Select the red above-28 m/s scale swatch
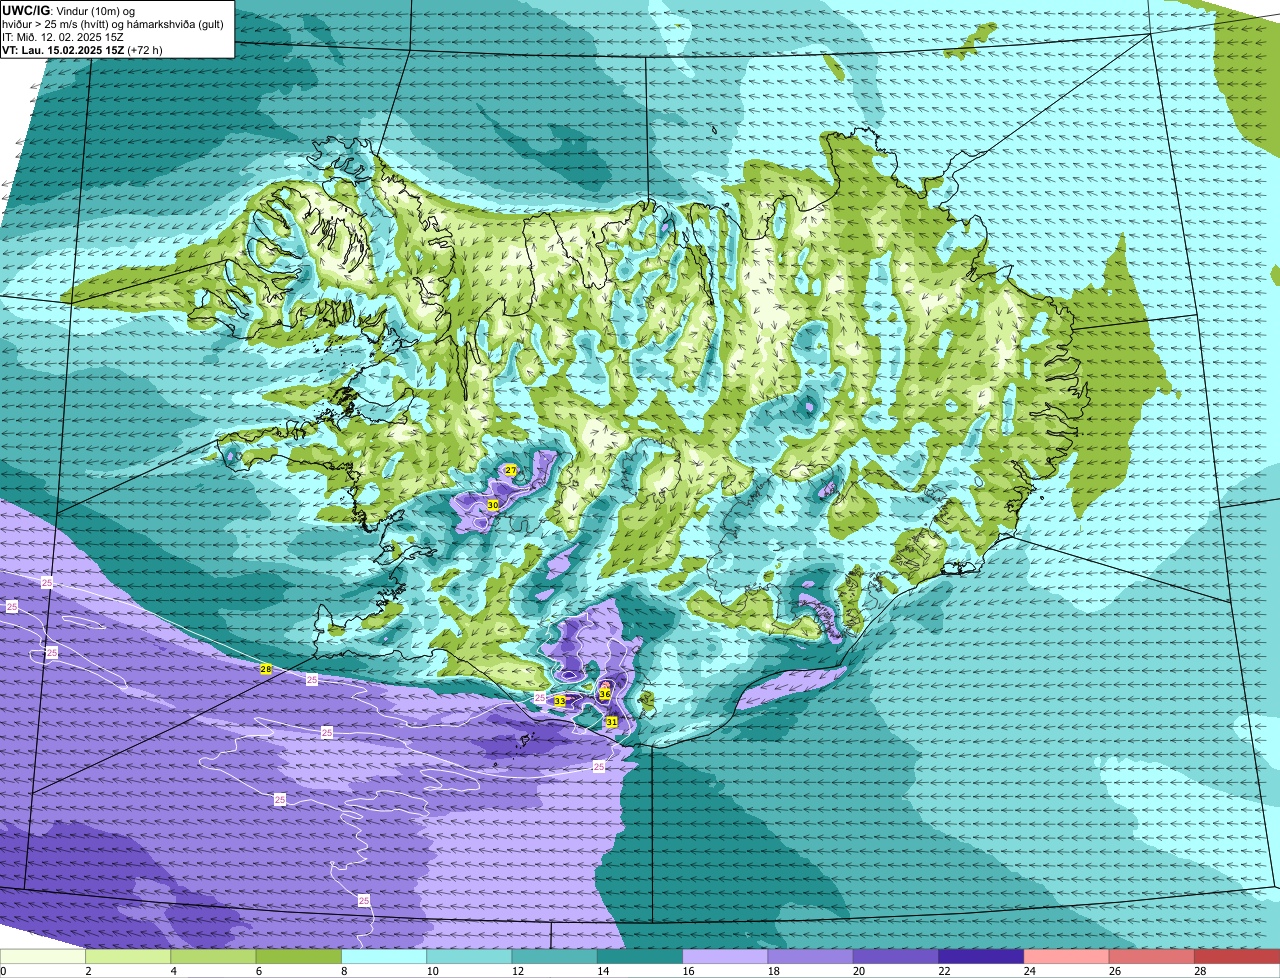This screenshot has height=978, width=1280. 1237,956
